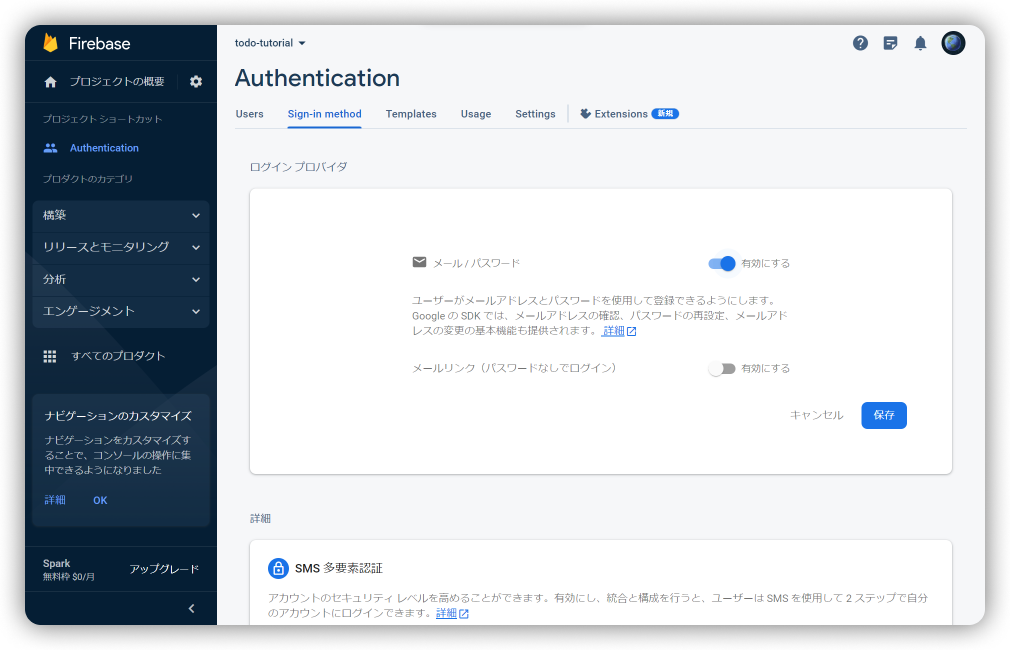Switch to the Users tab
Screen dimensions: 1010x650
(249, 114)
